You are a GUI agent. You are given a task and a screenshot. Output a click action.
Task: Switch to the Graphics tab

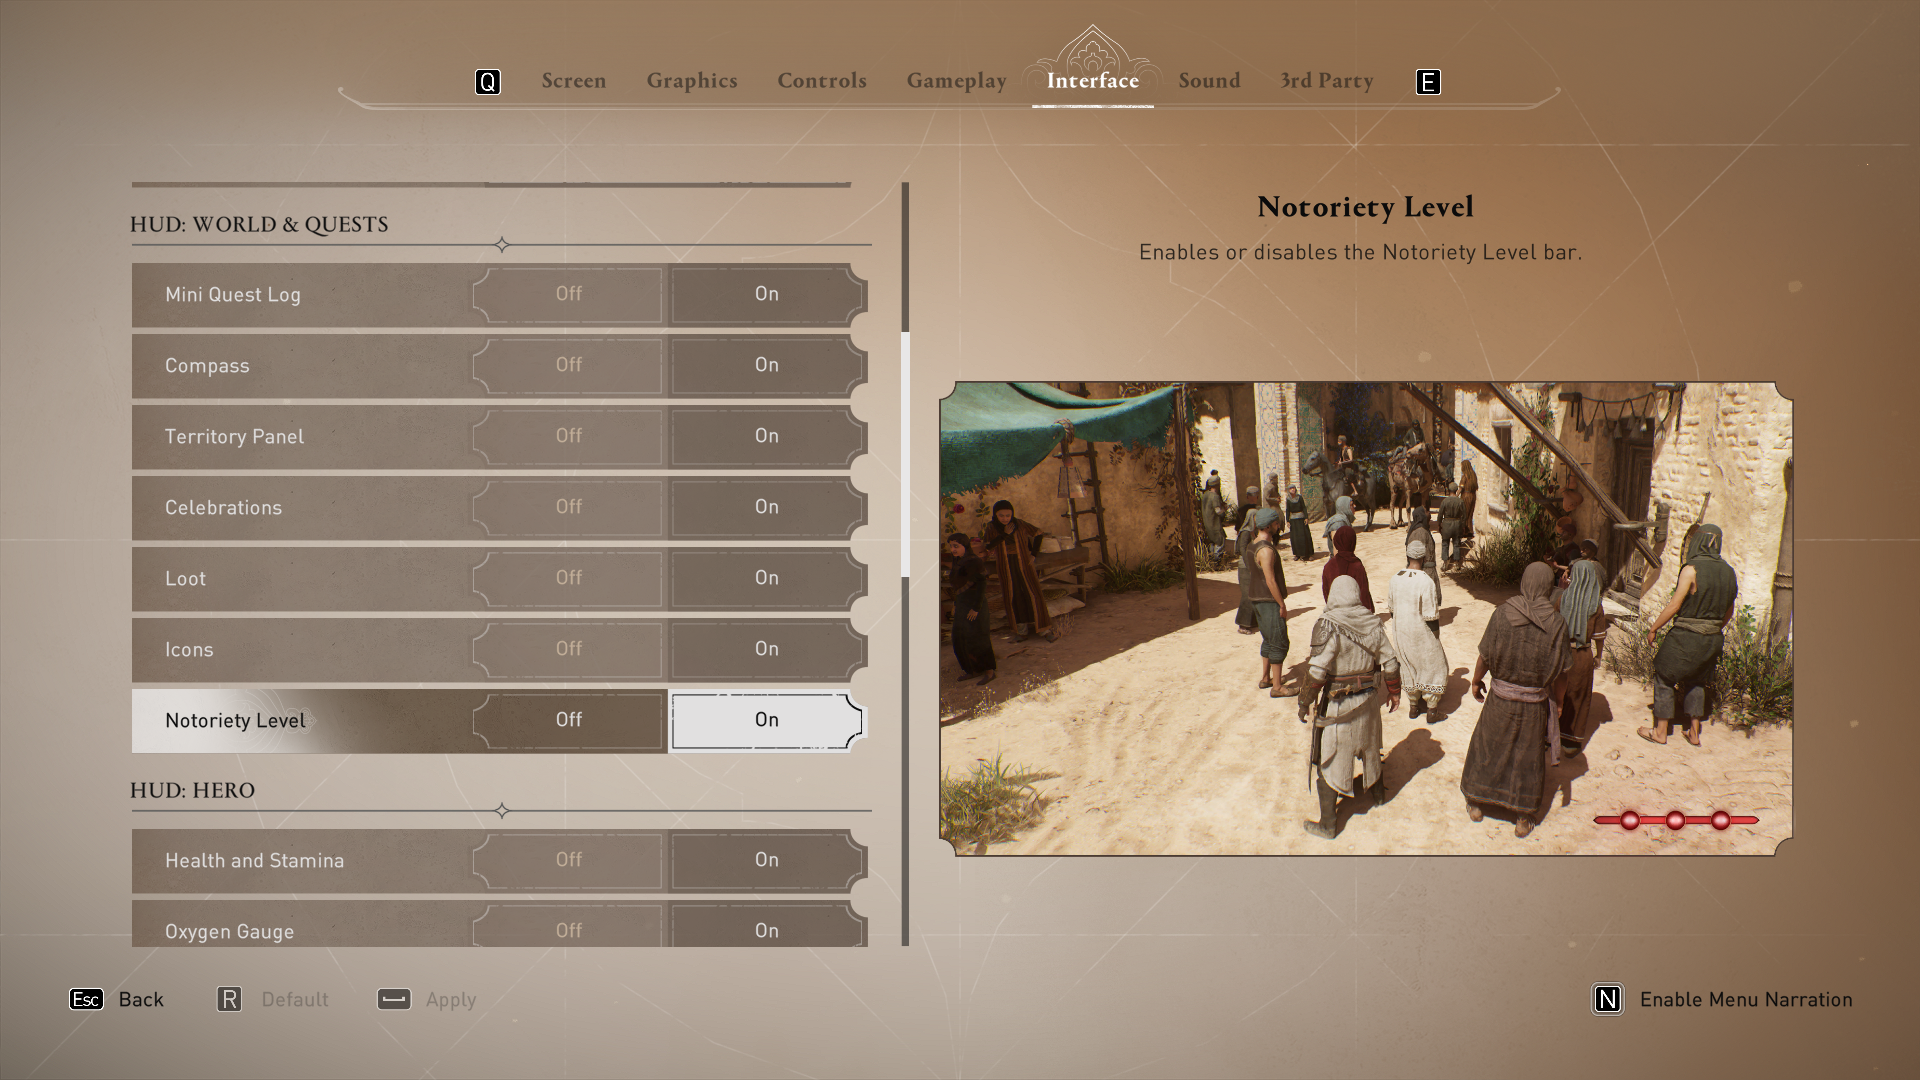coord(691,81)
